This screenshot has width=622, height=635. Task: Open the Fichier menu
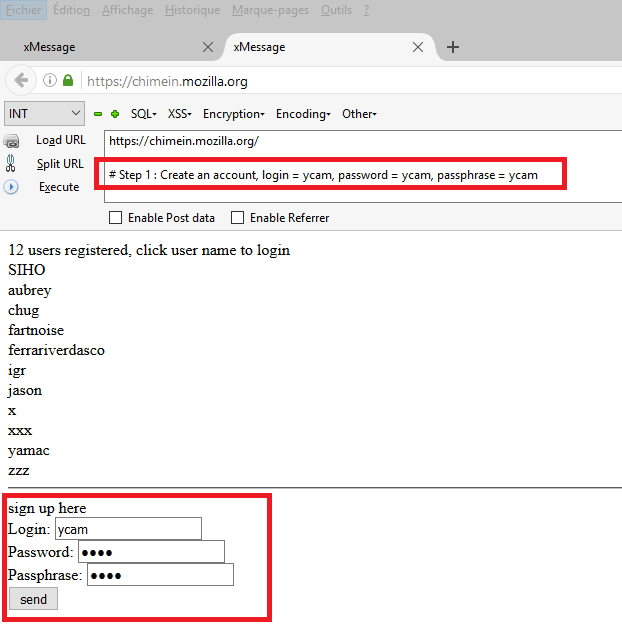coord(23,10)
